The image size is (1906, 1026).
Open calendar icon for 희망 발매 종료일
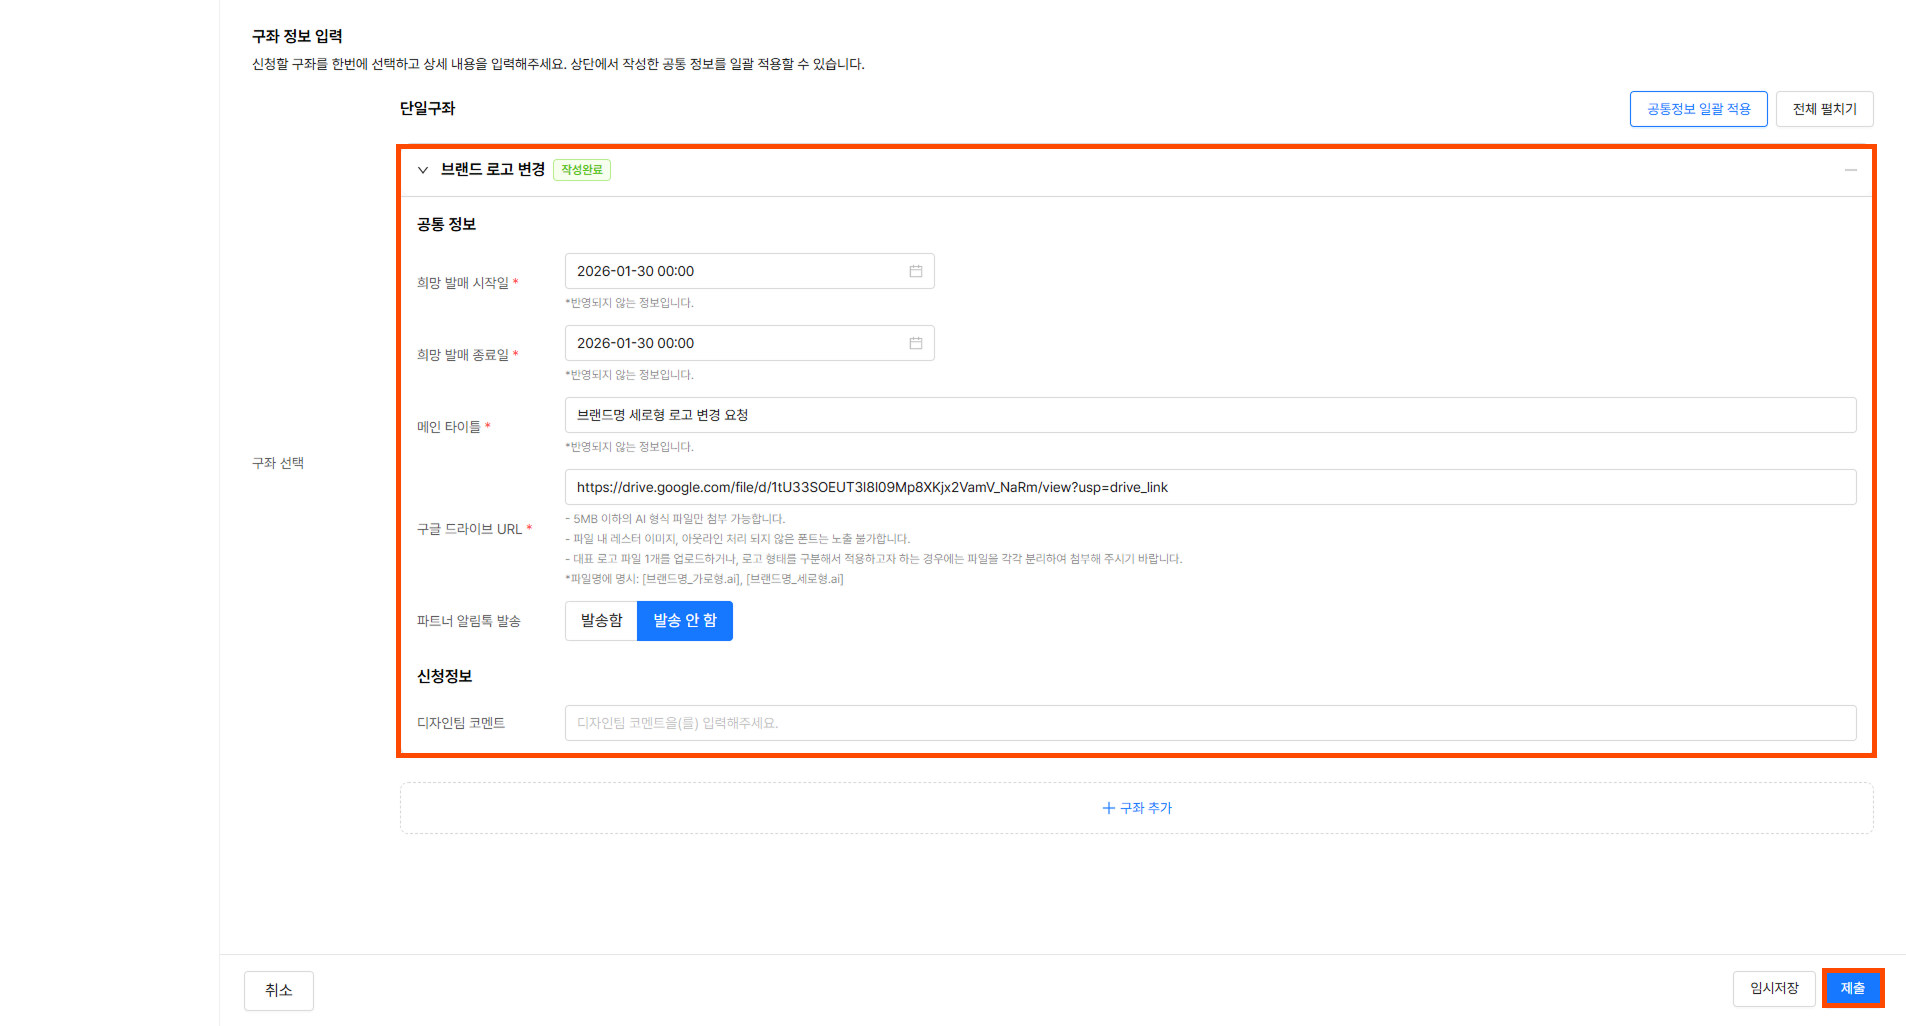pyautogui.click(x=915, y=343)
